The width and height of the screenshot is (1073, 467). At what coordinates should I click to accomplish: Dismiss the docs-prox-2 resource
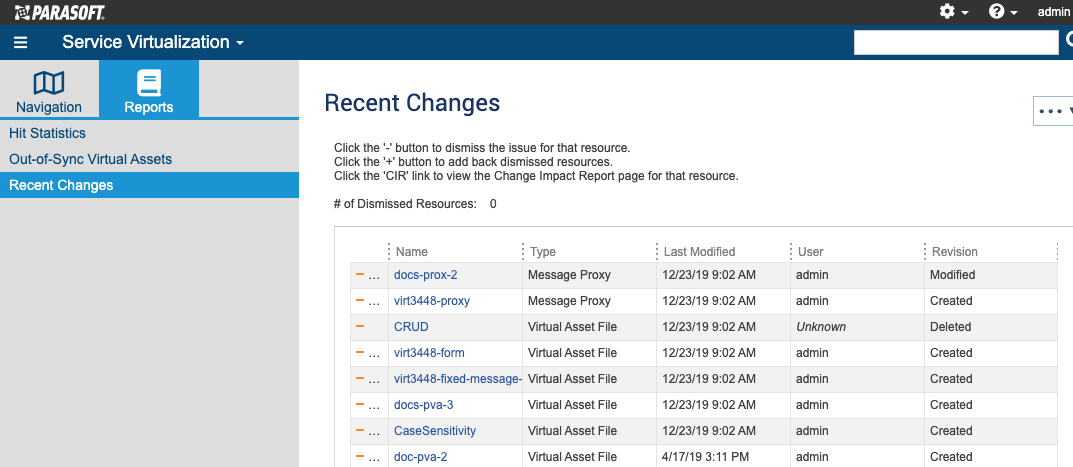[359, 275]
